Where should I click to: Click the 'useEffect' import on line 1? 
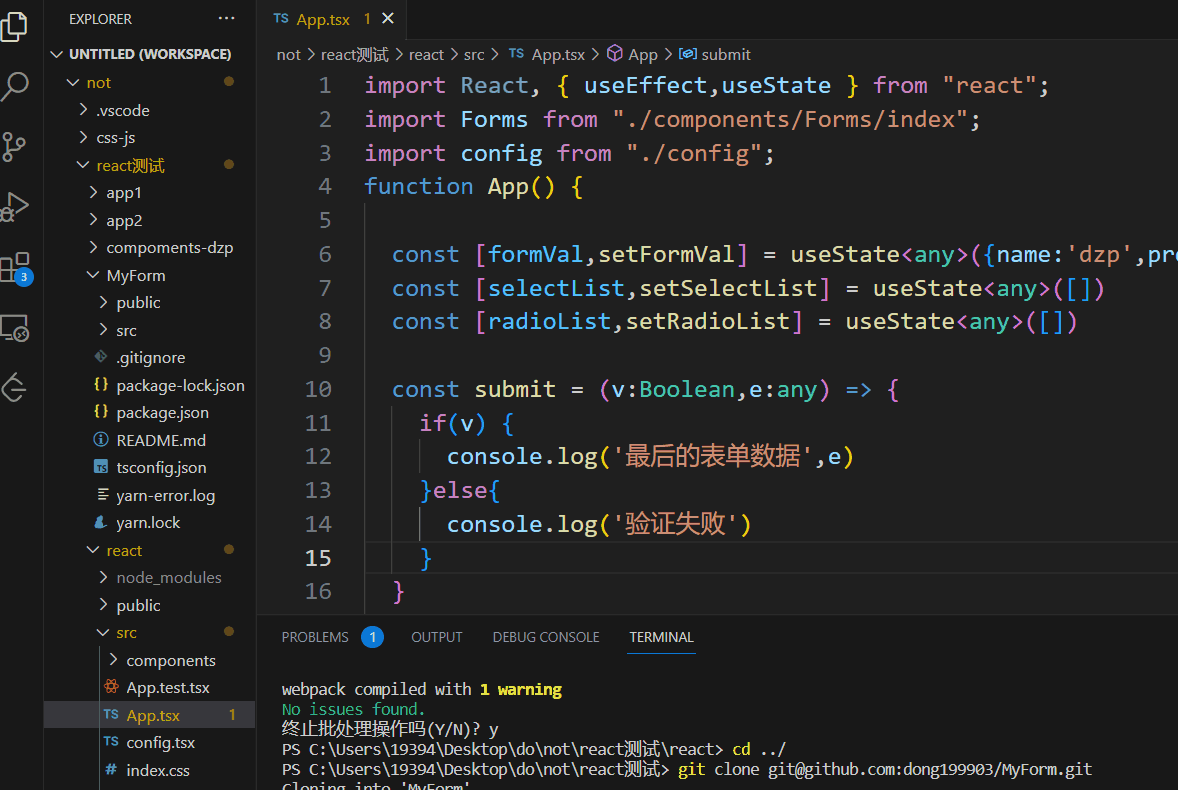click(x=645, y=85)
